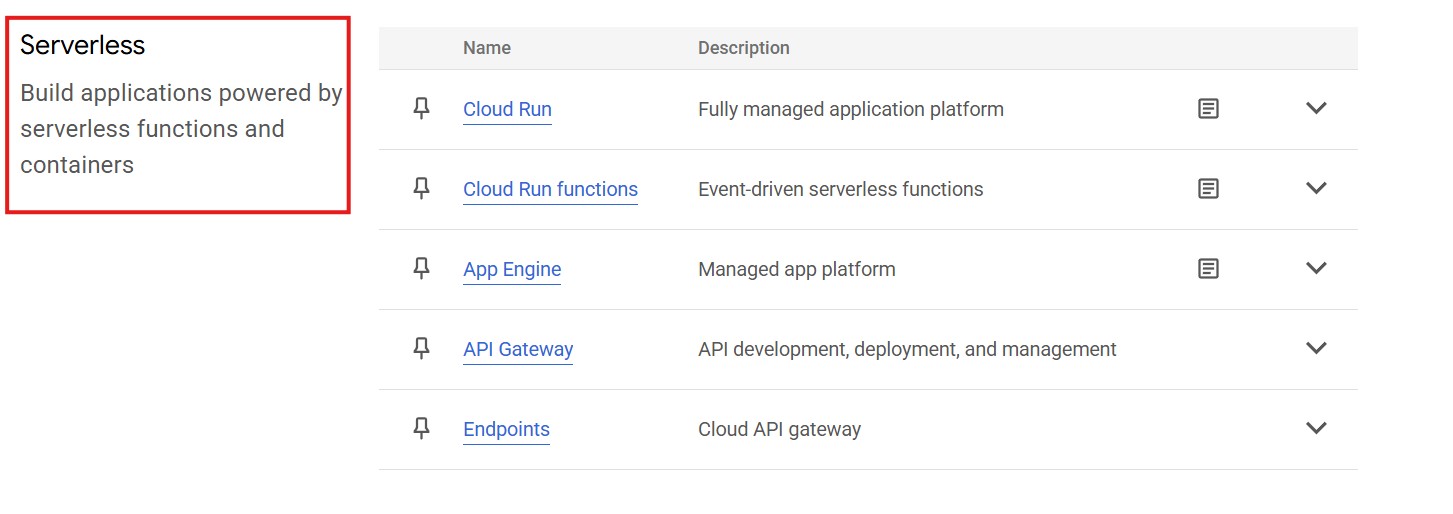The width and height of the screenshot is (1453, 514).
Task: Open Cloud Run documentation icon
Action: tap(1208, 109)
